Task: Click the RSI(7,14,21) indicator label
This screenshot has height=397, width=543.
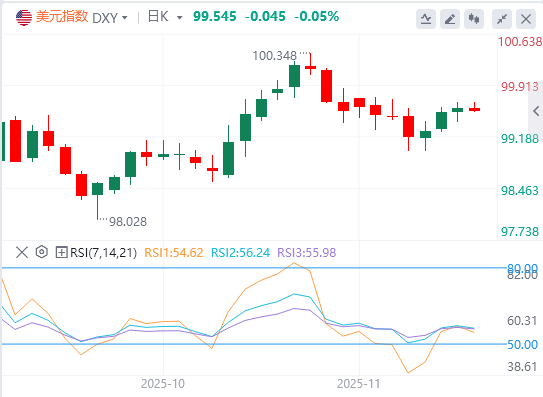Action: pos(104,253)
